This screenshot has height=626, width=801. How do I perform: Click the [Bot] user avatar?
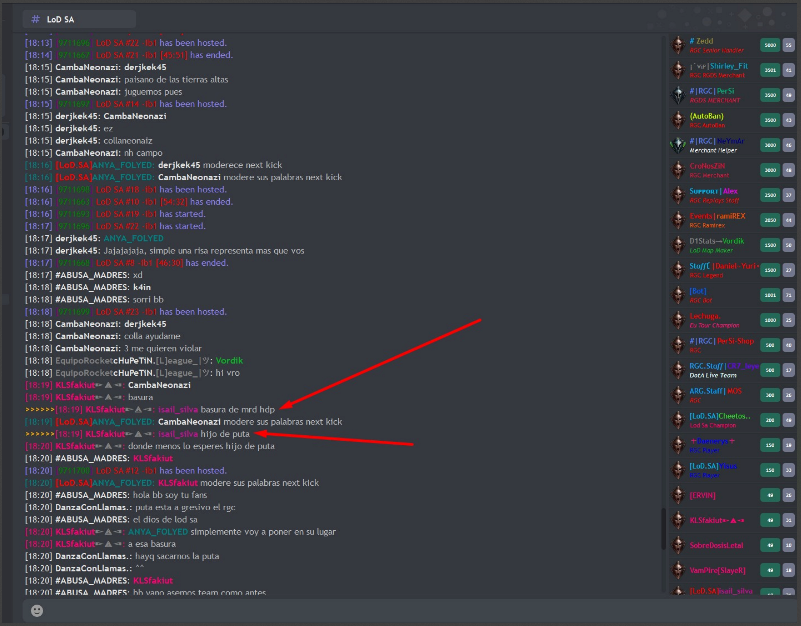tap(678, 295)
